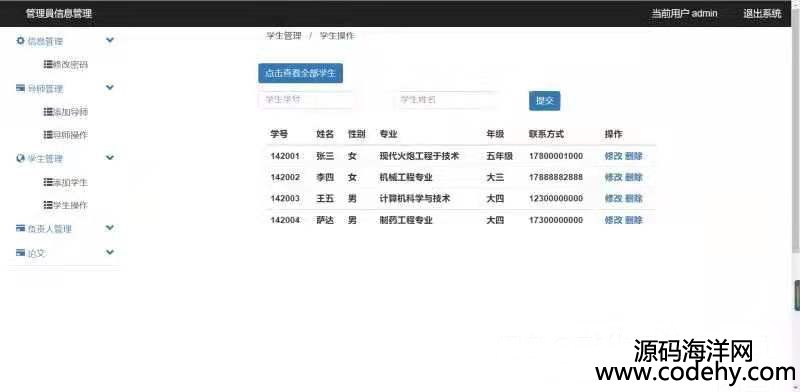This screenshot has width=800, height=392.
Task: Click 学生操作 in the breadcrumb
Action: click(337, 36)
